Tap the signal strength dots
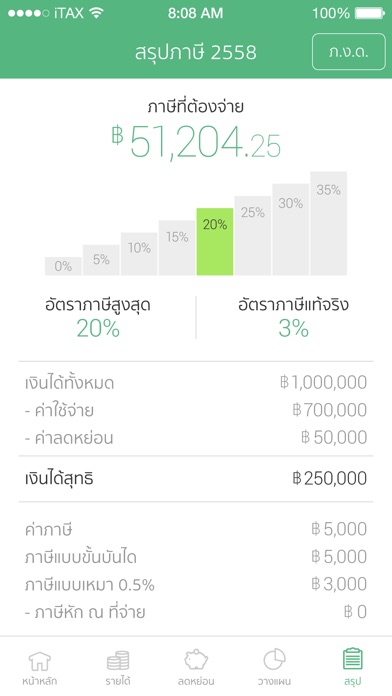 [x=28, y=13]
